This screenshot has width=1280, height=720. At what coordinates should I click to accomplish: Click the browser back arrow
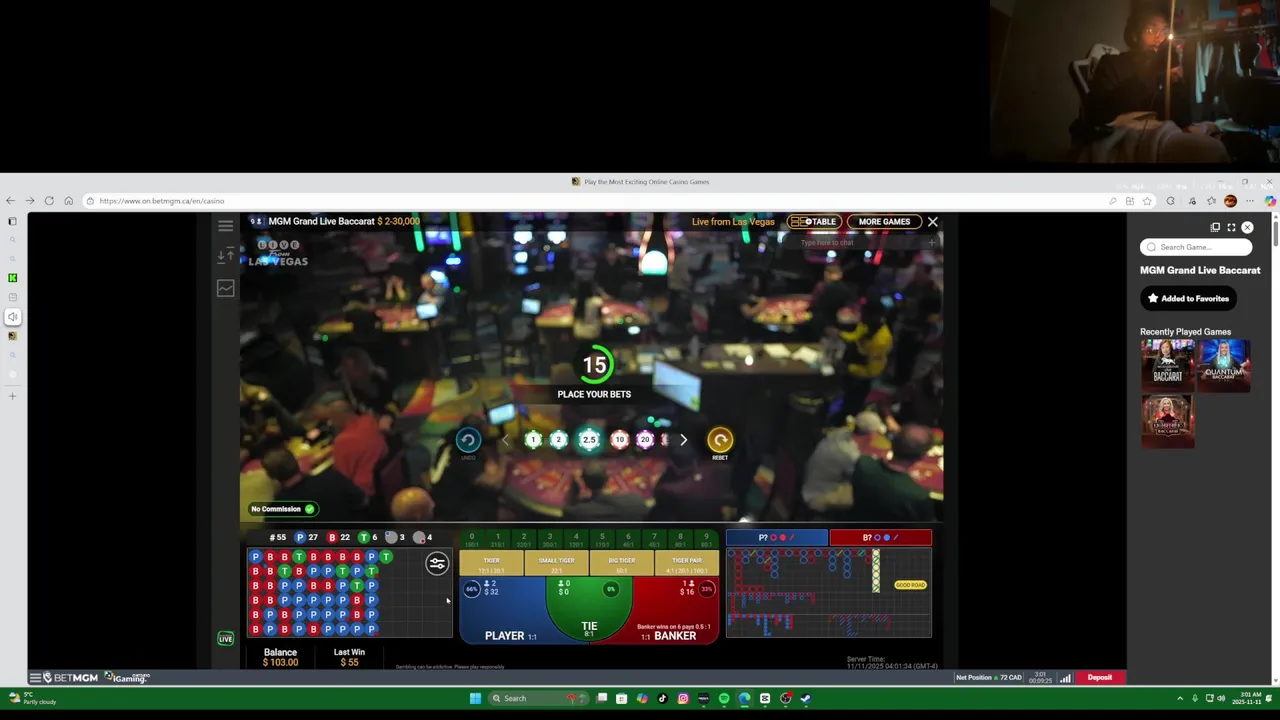point(10,201)
